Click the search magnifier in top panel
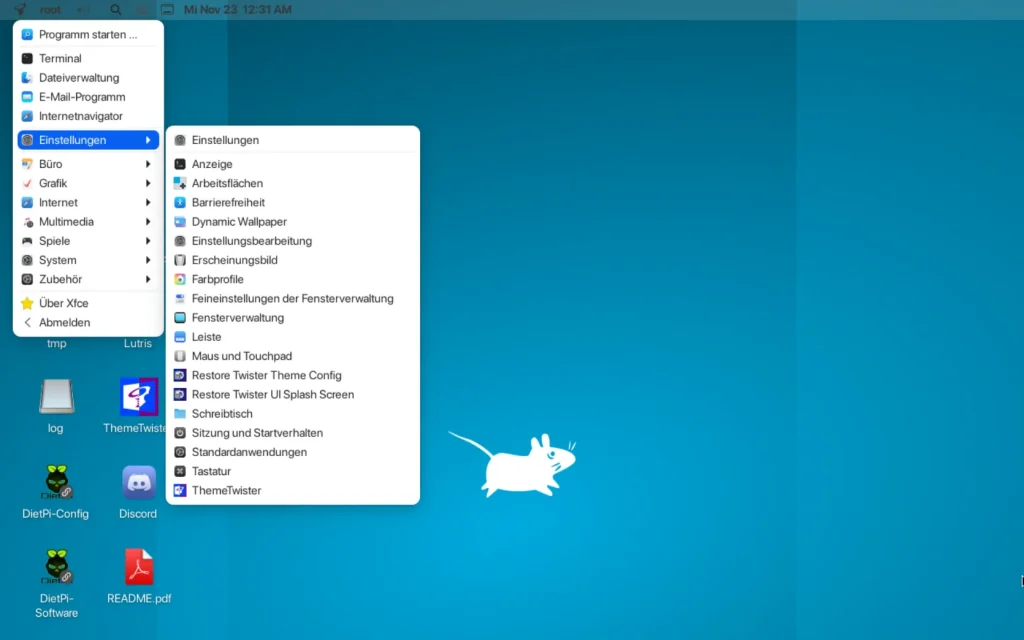This screenshot has height=640, width=1024. [x=116, y=10]
